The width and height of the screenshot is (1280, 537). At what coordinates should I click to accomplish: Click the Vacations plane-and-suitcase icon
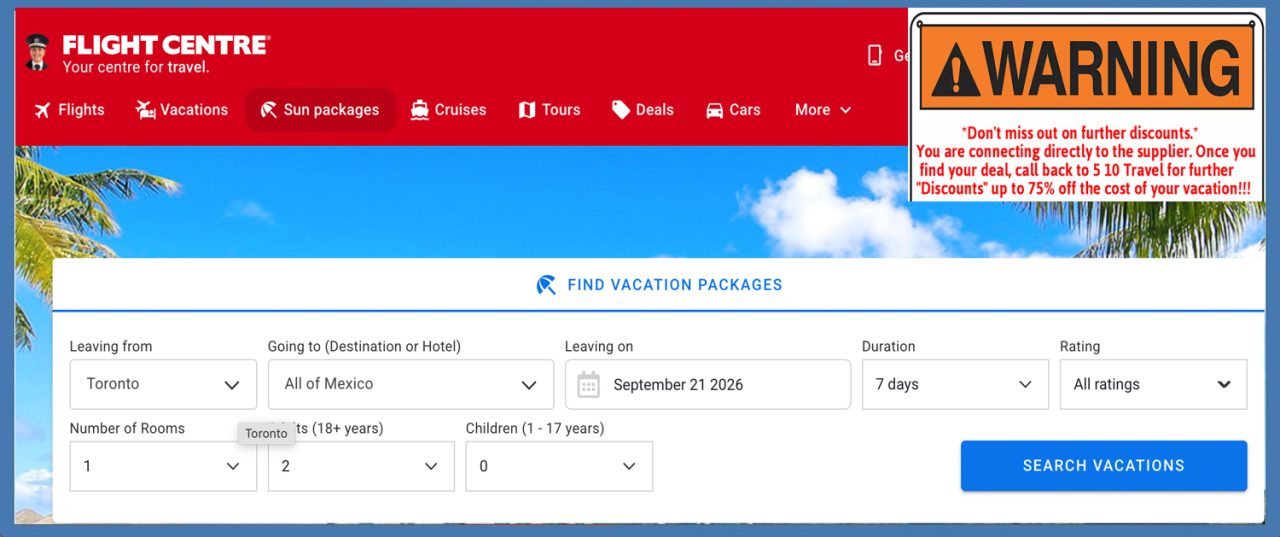pyautogui.click(x=146, y=110)
